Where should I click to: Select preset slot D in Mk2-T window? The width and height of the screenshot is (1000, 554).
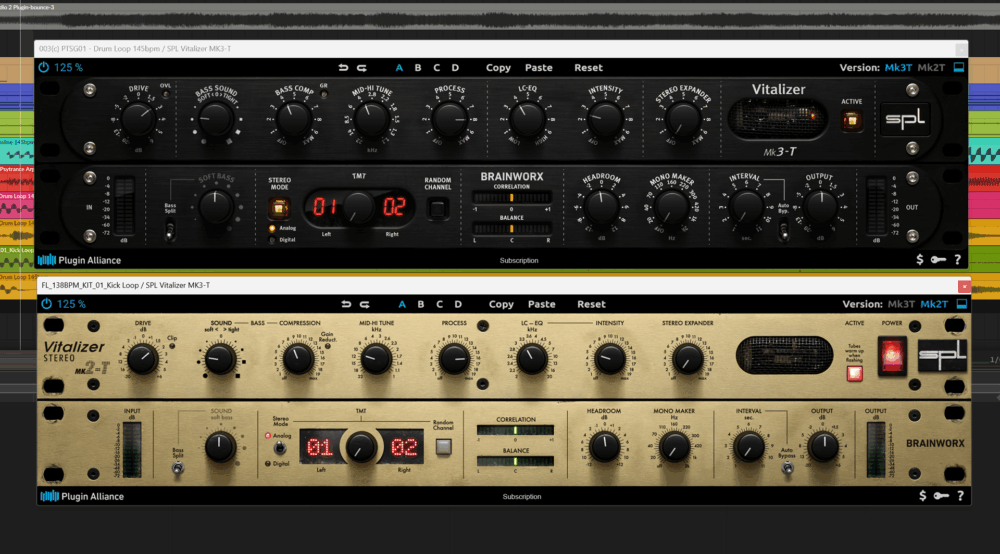tap(458, 304)
